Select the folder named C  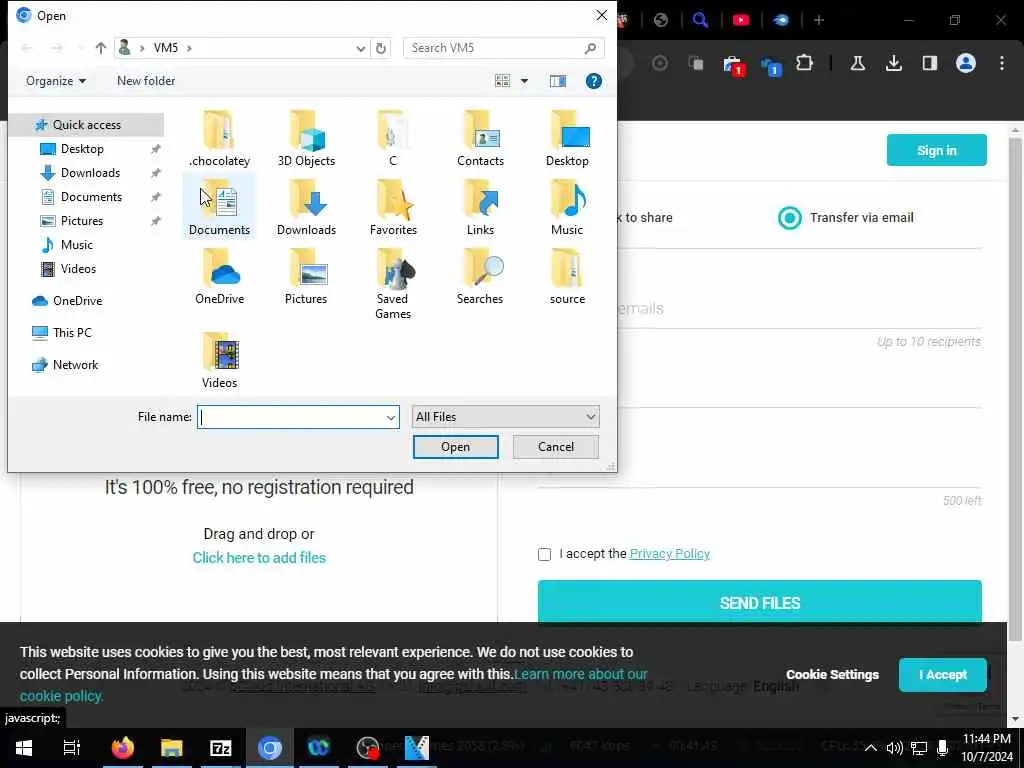click(392, 138)
